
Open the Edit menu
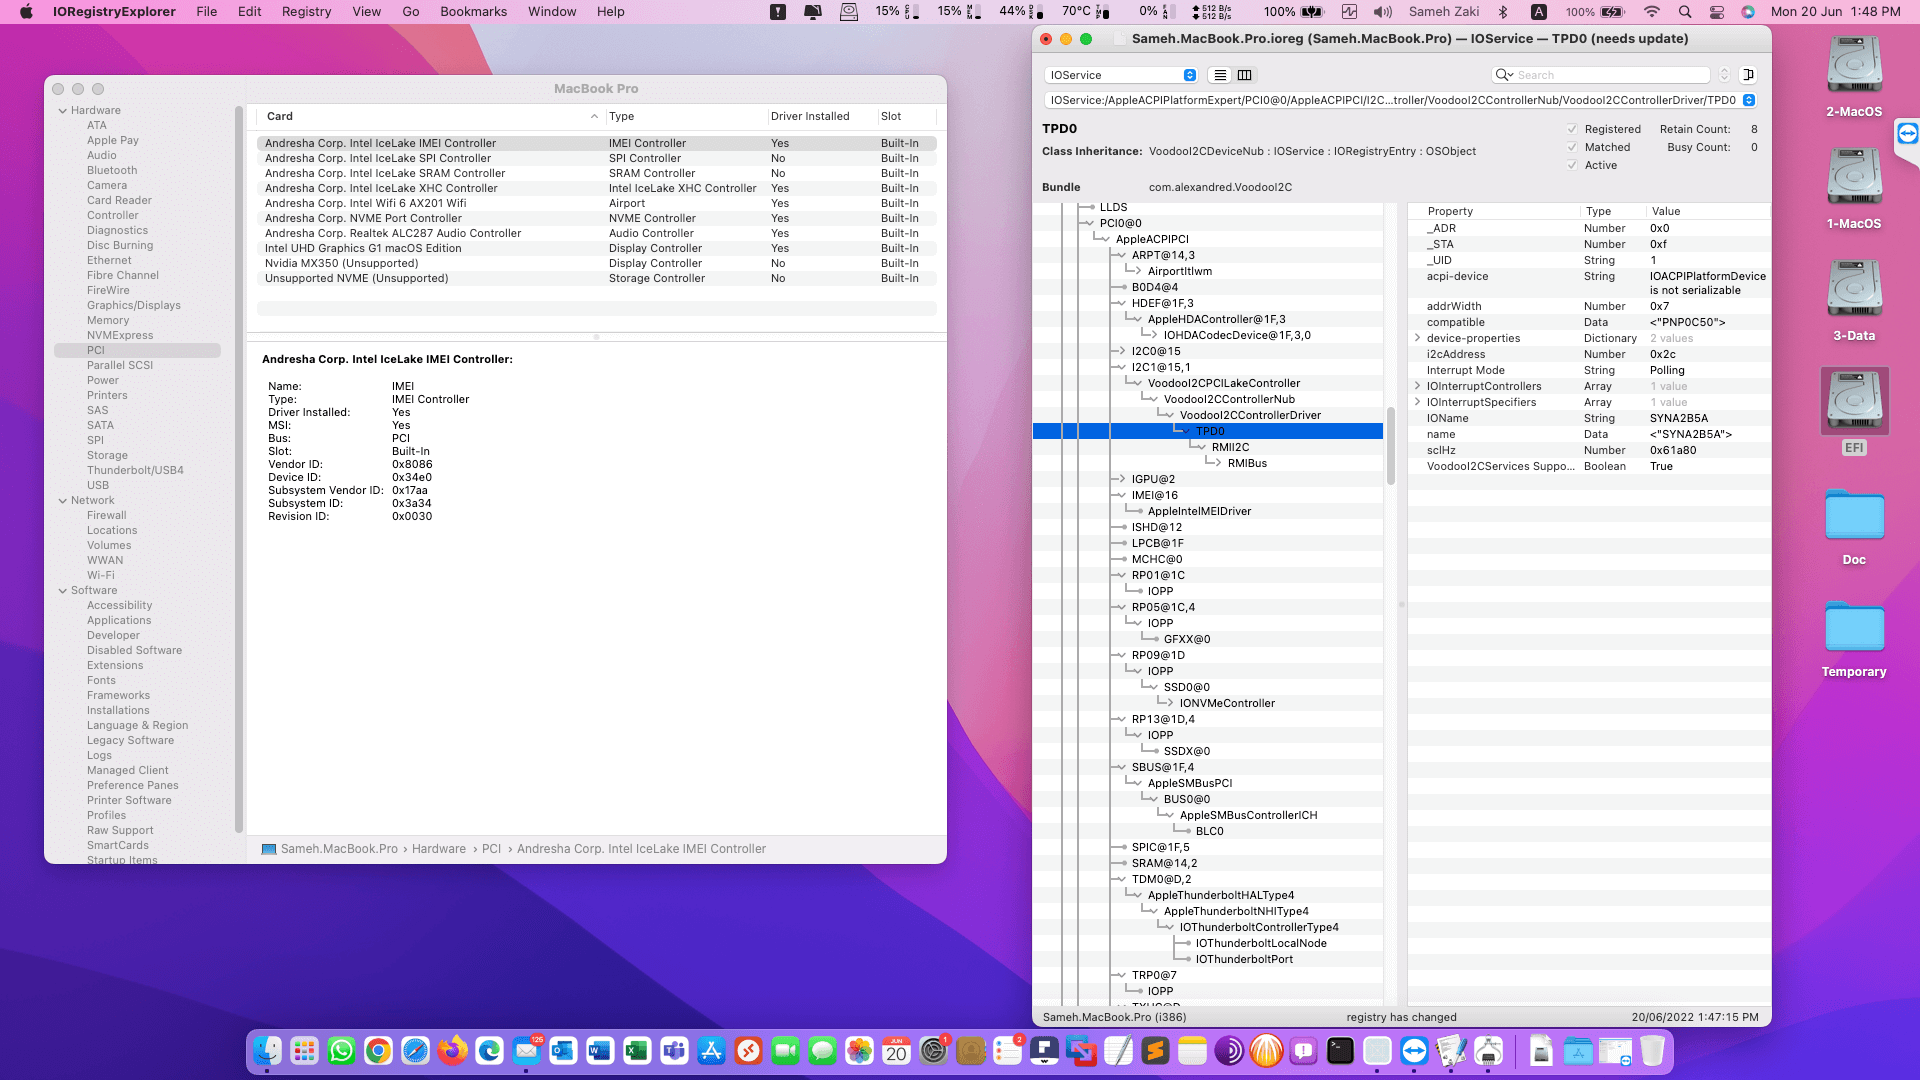pyautogui.click(x=250, y=12)
